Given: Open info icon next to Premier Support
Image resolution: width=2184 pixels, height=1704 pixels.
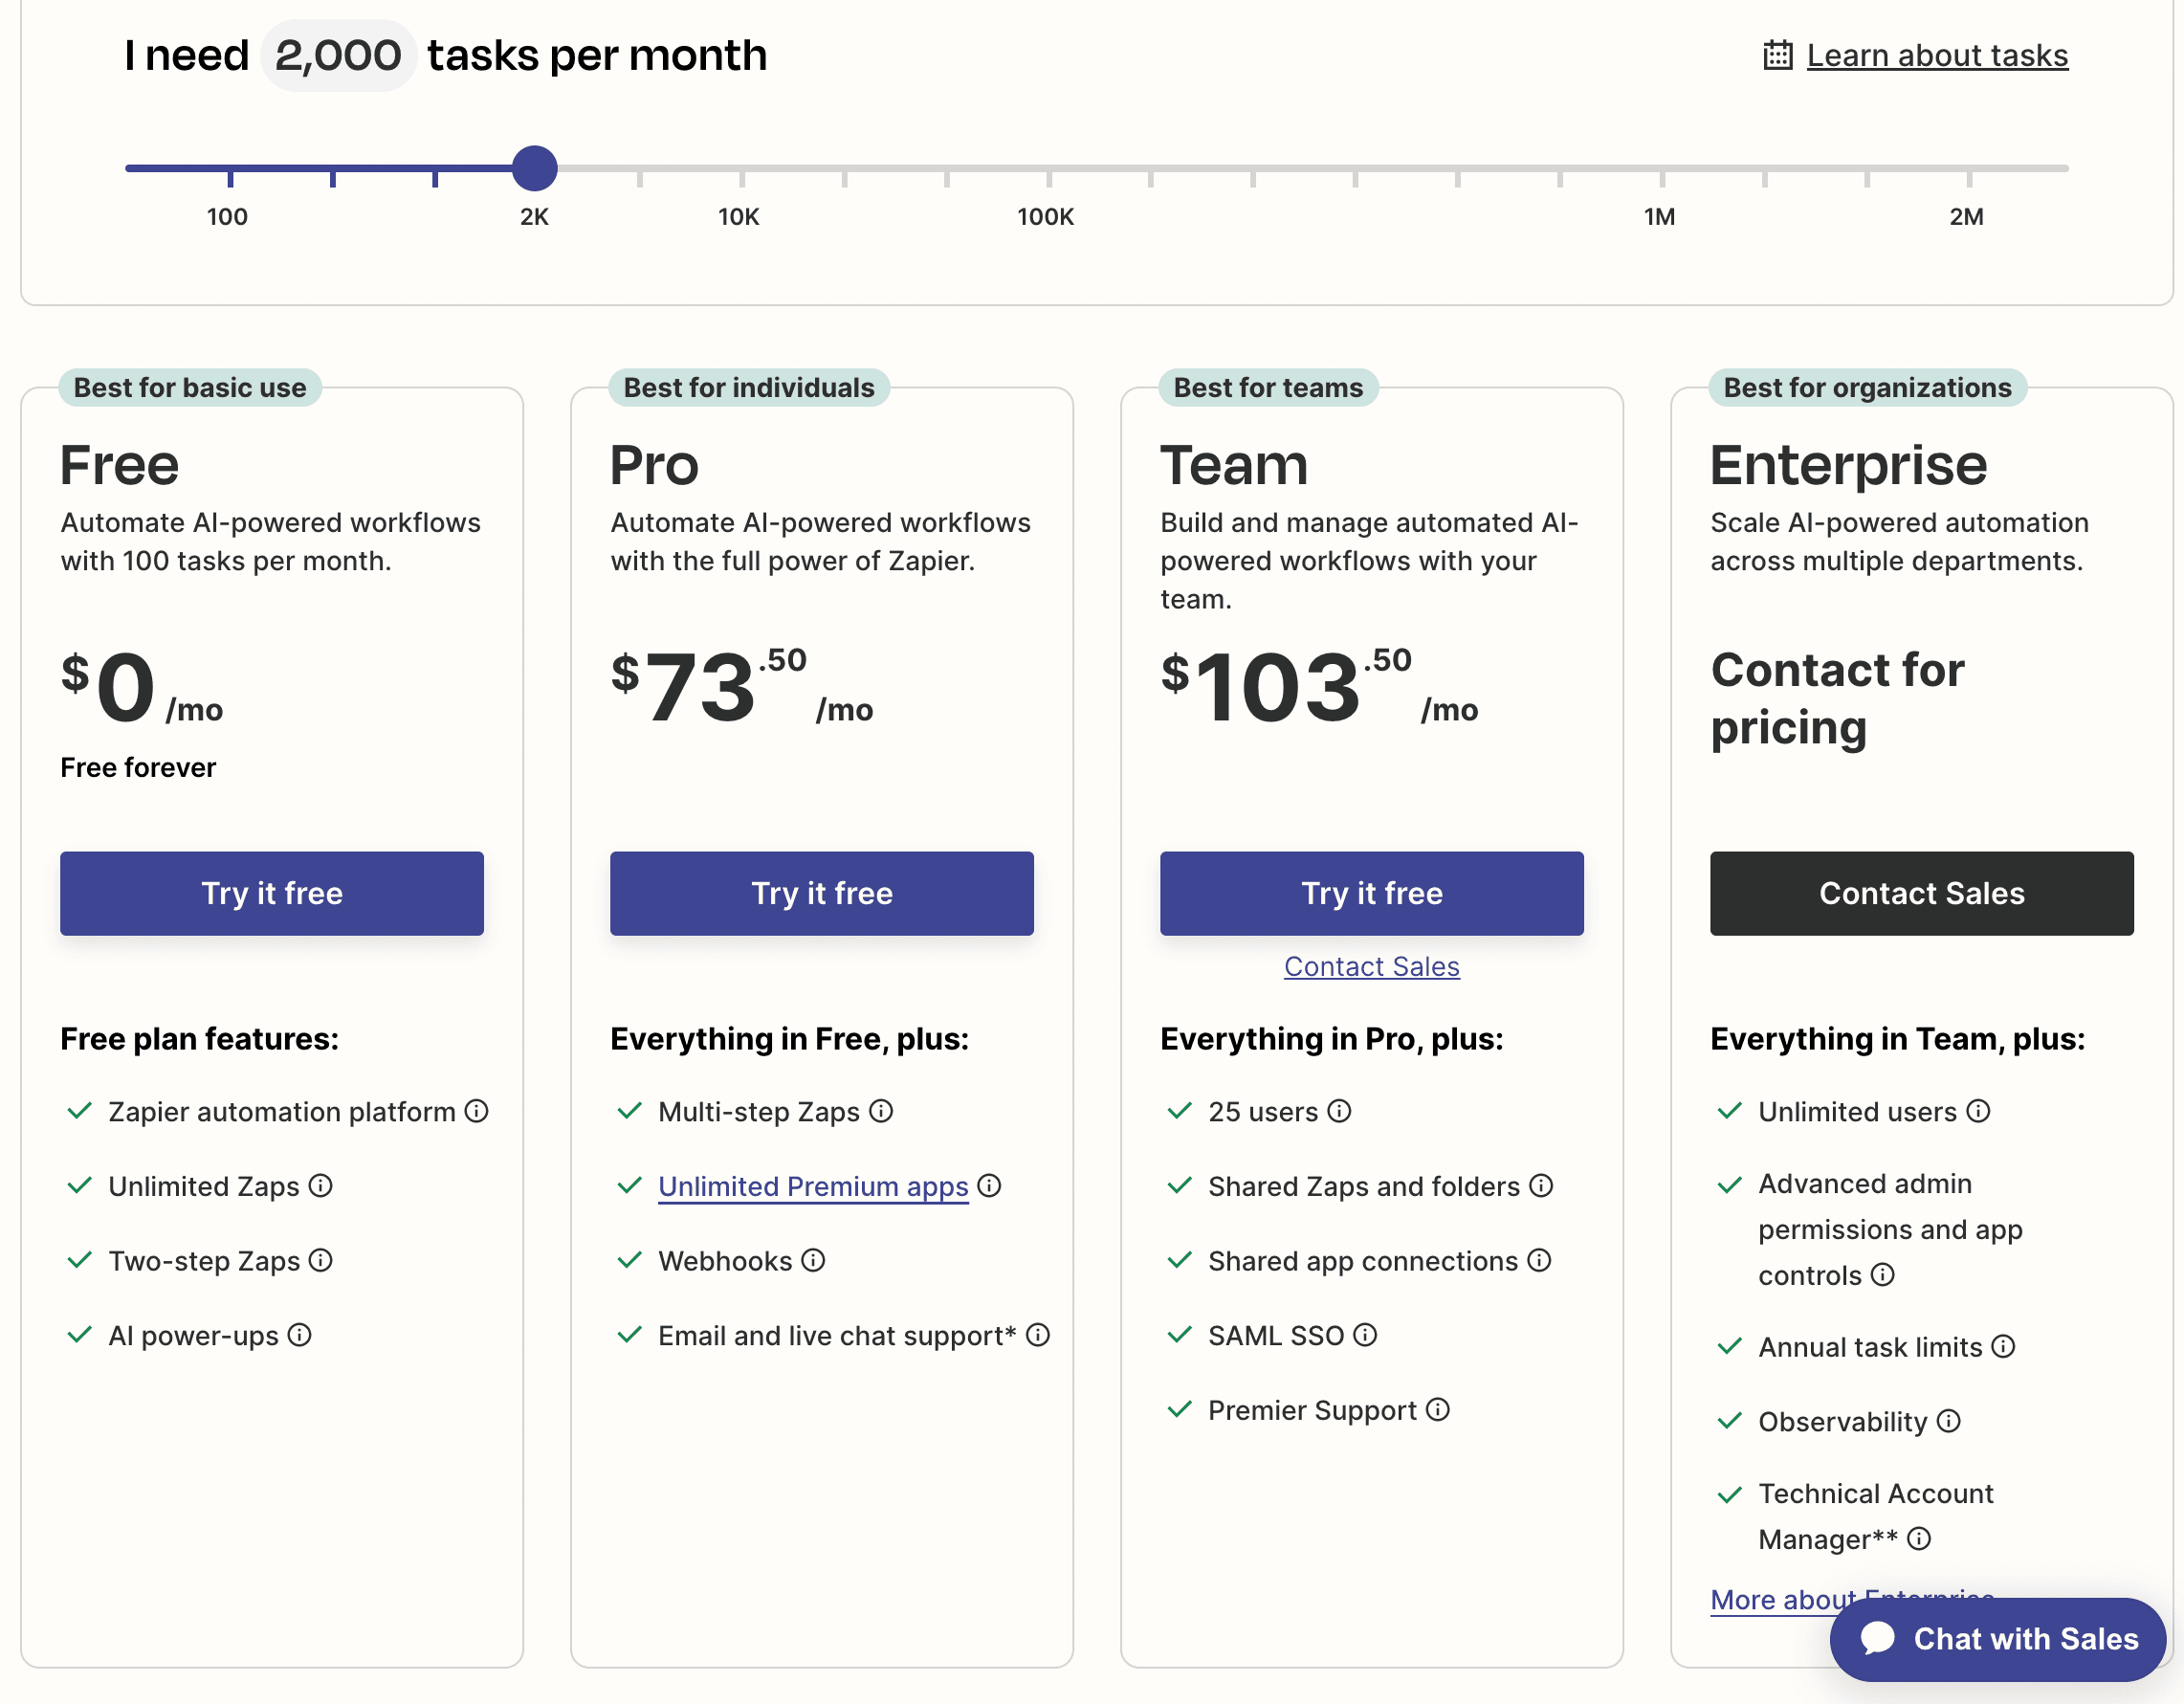Looking at the screenshot, I should tap(1438, 1410).
